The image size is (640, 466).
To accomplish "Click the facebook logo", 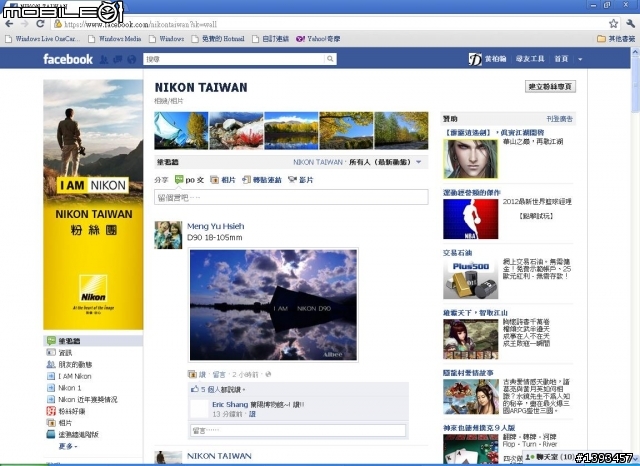I will click(x=68, y=59).
